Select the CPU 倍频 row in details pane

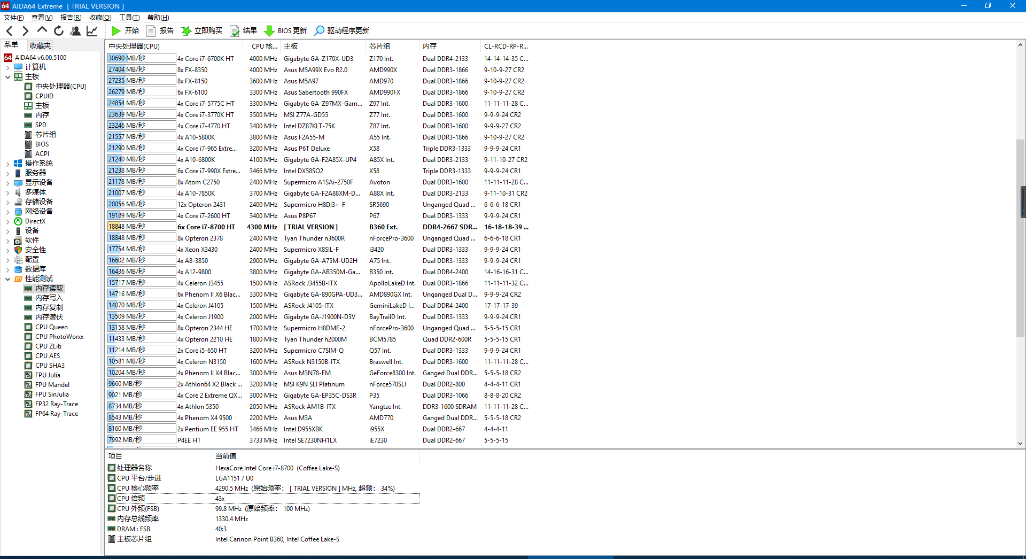pyautogui.click(x=263, y=498)
